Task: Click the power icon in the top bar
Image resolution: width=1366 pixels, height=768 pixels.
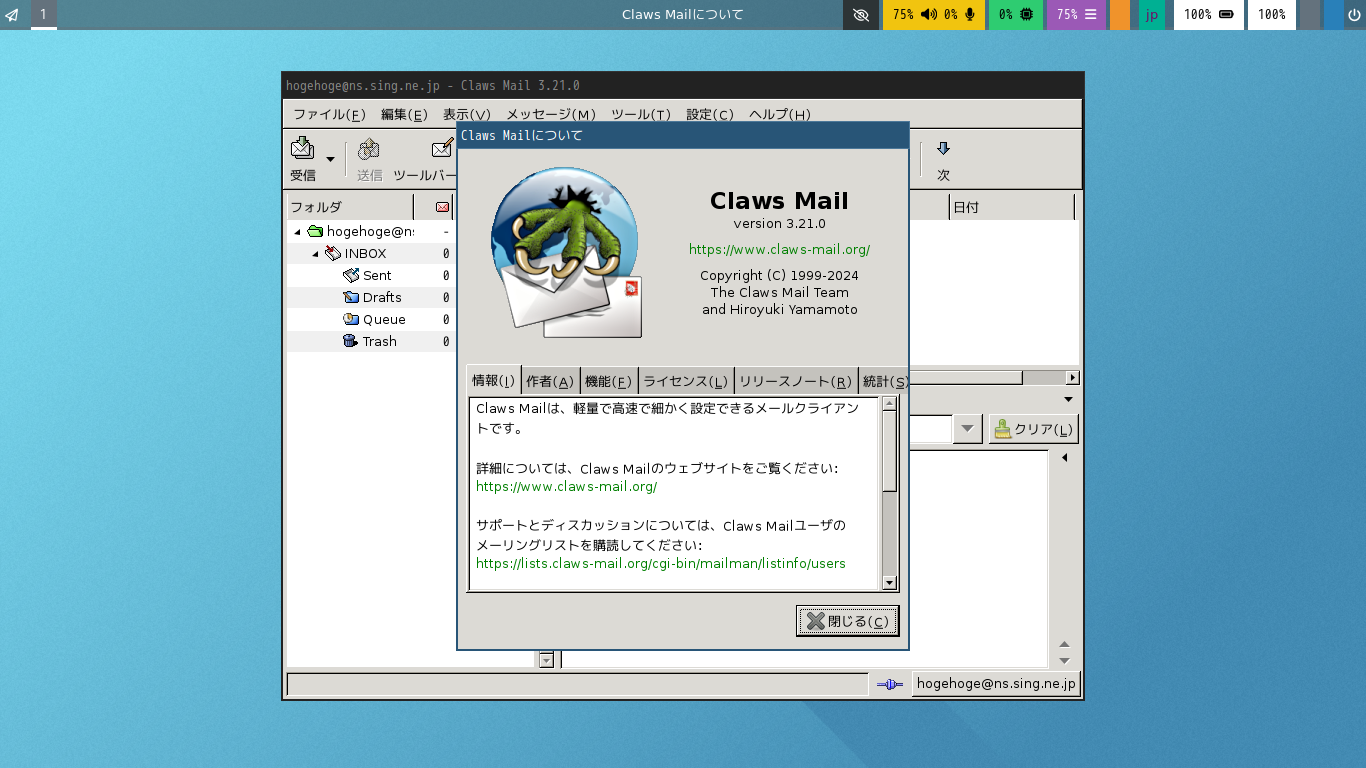Action: pos(1354,15)
